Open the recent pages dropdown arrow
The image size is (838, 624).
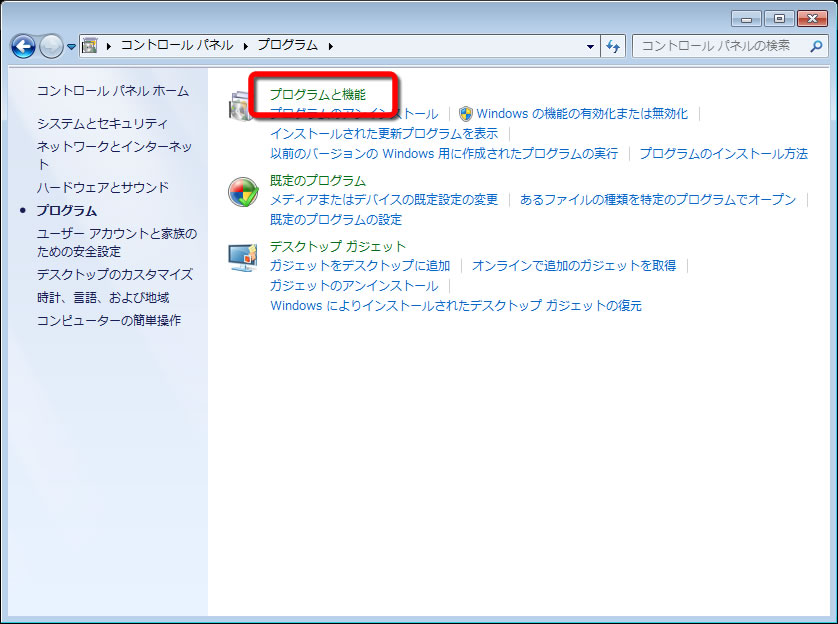(x=72, y=47)
